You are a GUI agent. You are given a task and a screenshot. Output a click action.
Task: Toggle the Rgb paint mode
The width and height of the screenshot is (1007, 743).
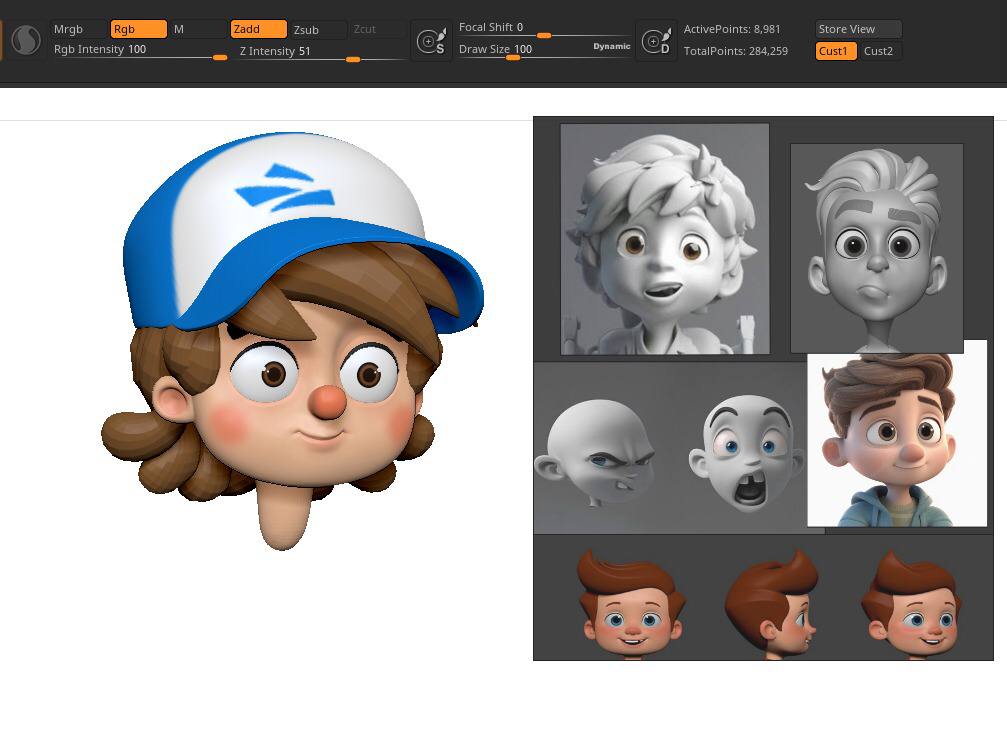coord(138,29)
